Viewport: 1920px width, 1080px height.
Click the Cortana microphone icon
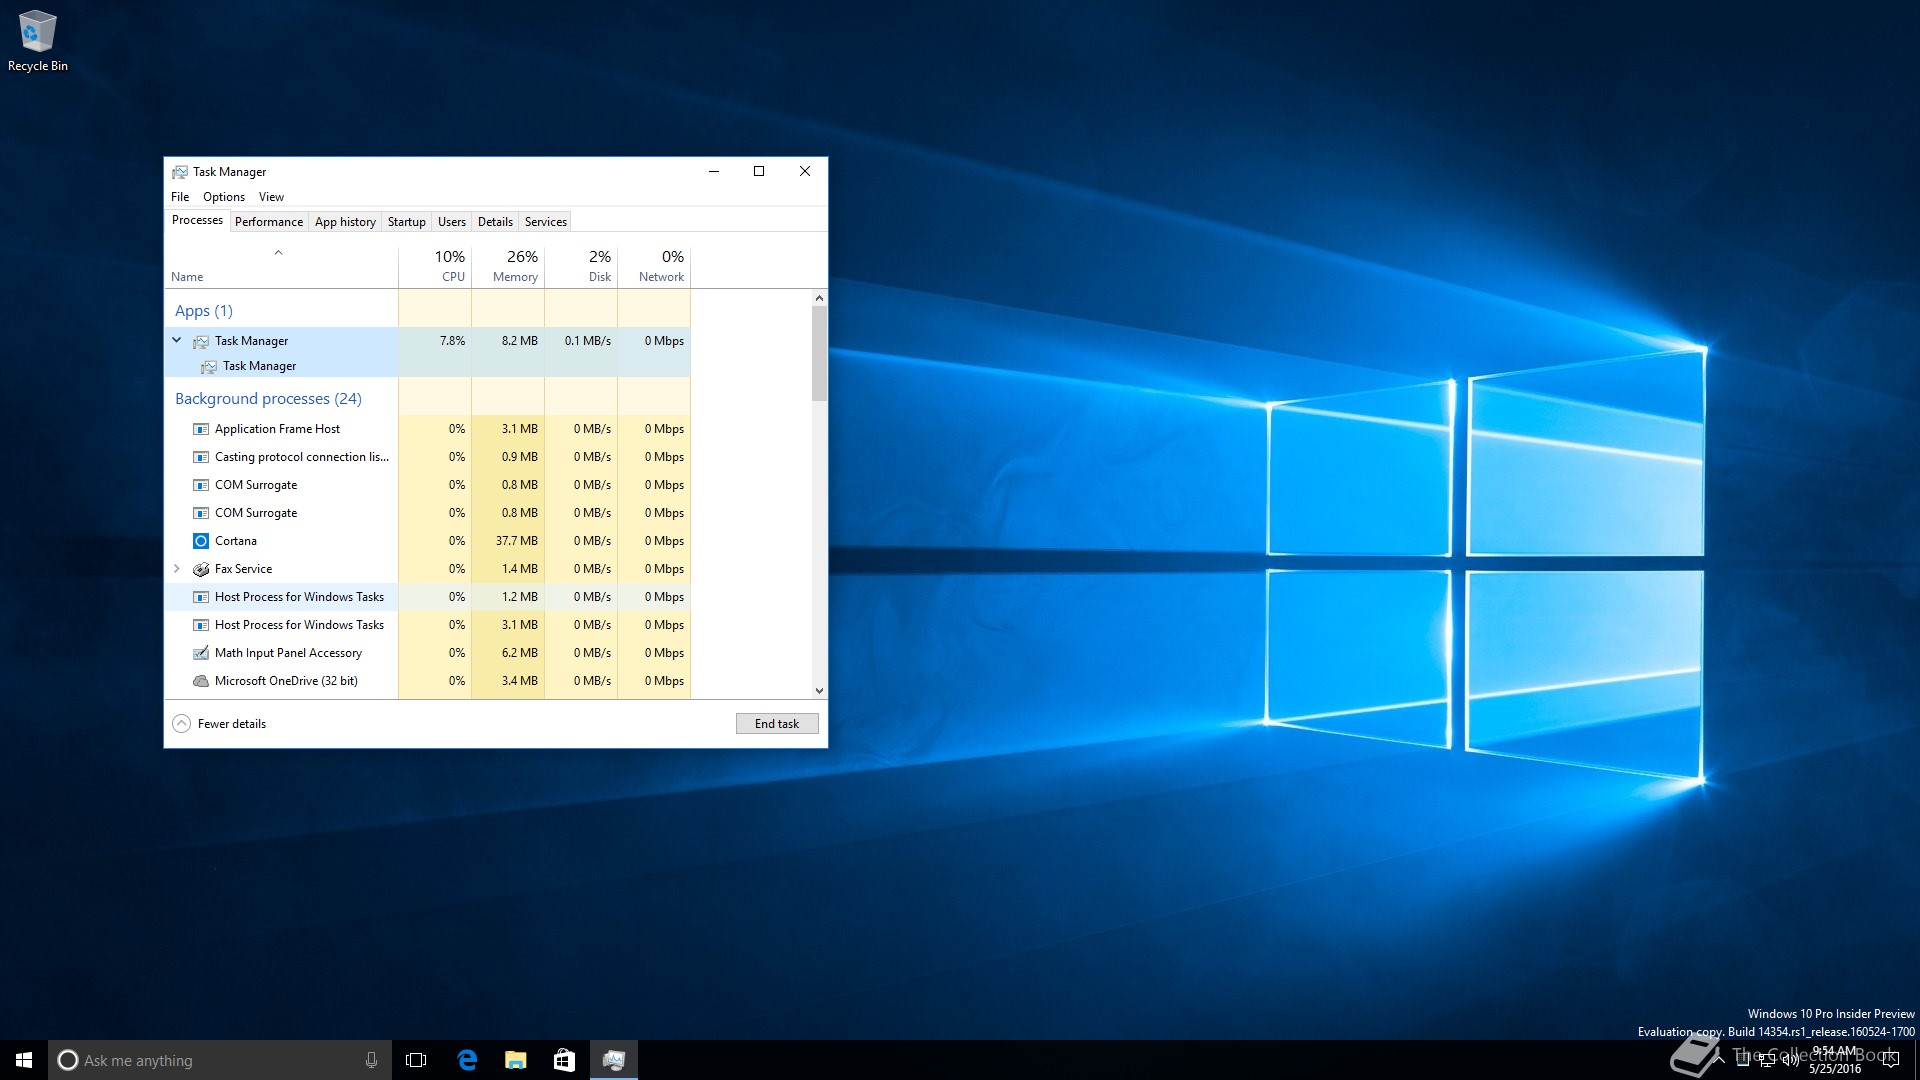(x=371, y=1060)
